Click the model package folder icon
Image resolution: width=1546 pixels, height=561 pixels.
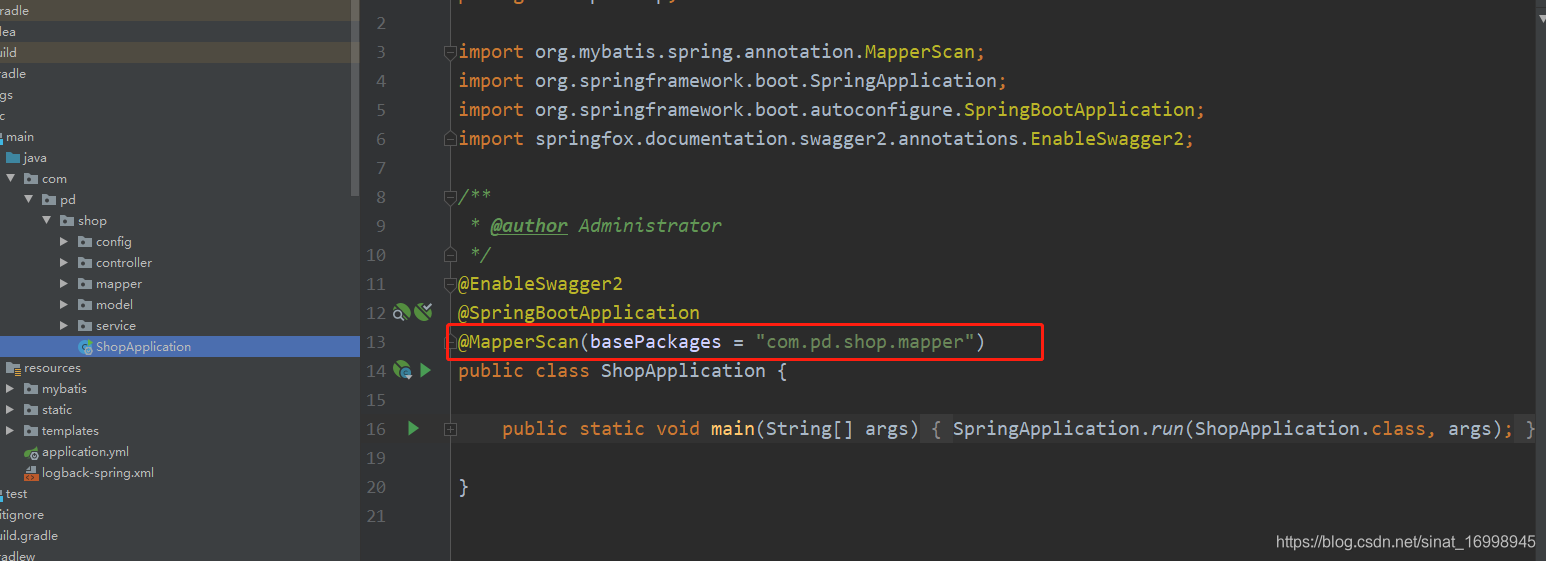85,305
